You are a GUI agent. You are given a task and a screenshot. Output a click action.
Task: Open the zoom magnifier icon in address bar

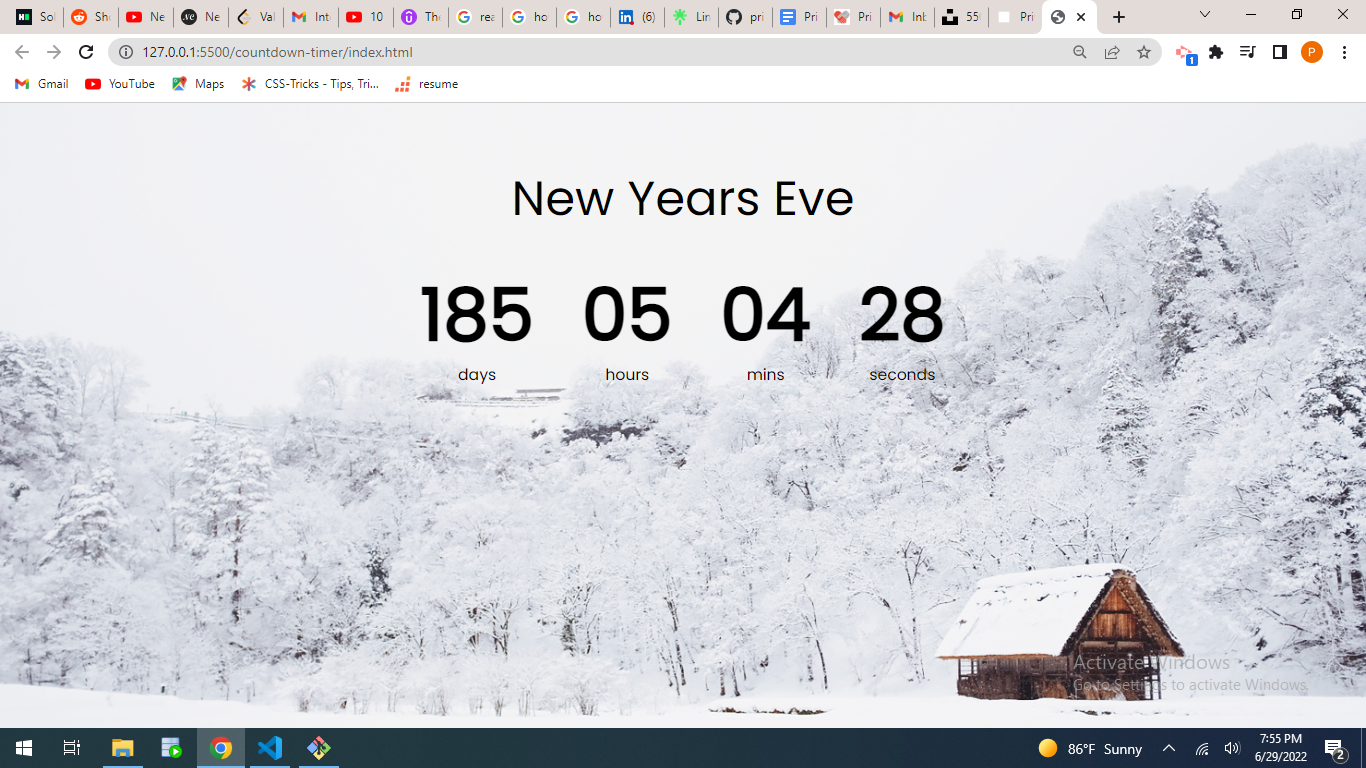1080,52
